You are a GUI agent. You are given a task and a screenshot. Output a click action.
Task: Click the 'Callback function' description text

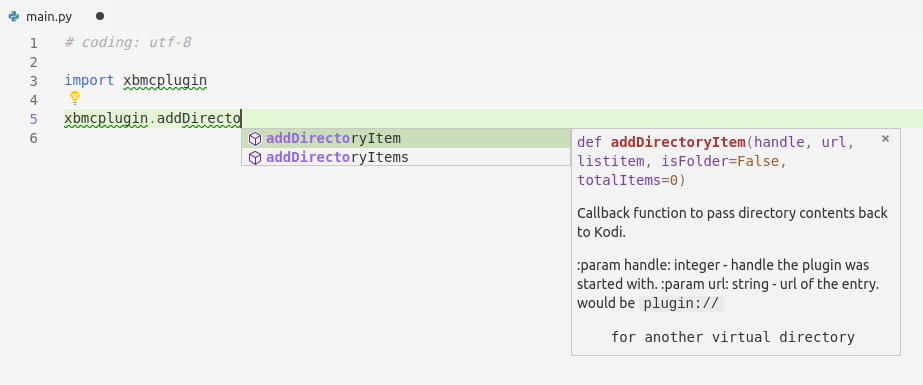tap(732, 222)
